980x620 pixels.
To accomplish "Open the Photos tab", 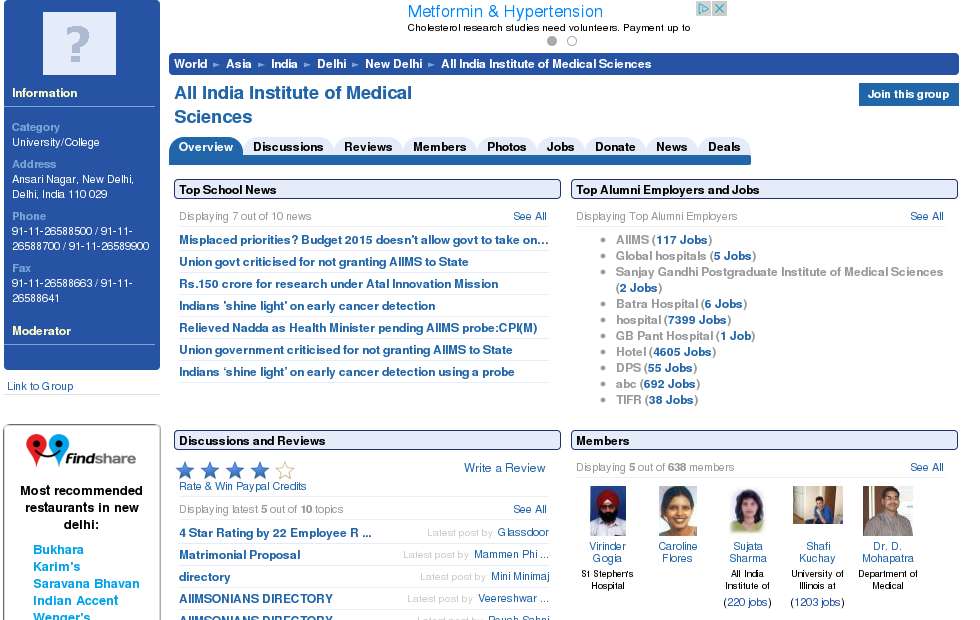I will click(506, 147).
